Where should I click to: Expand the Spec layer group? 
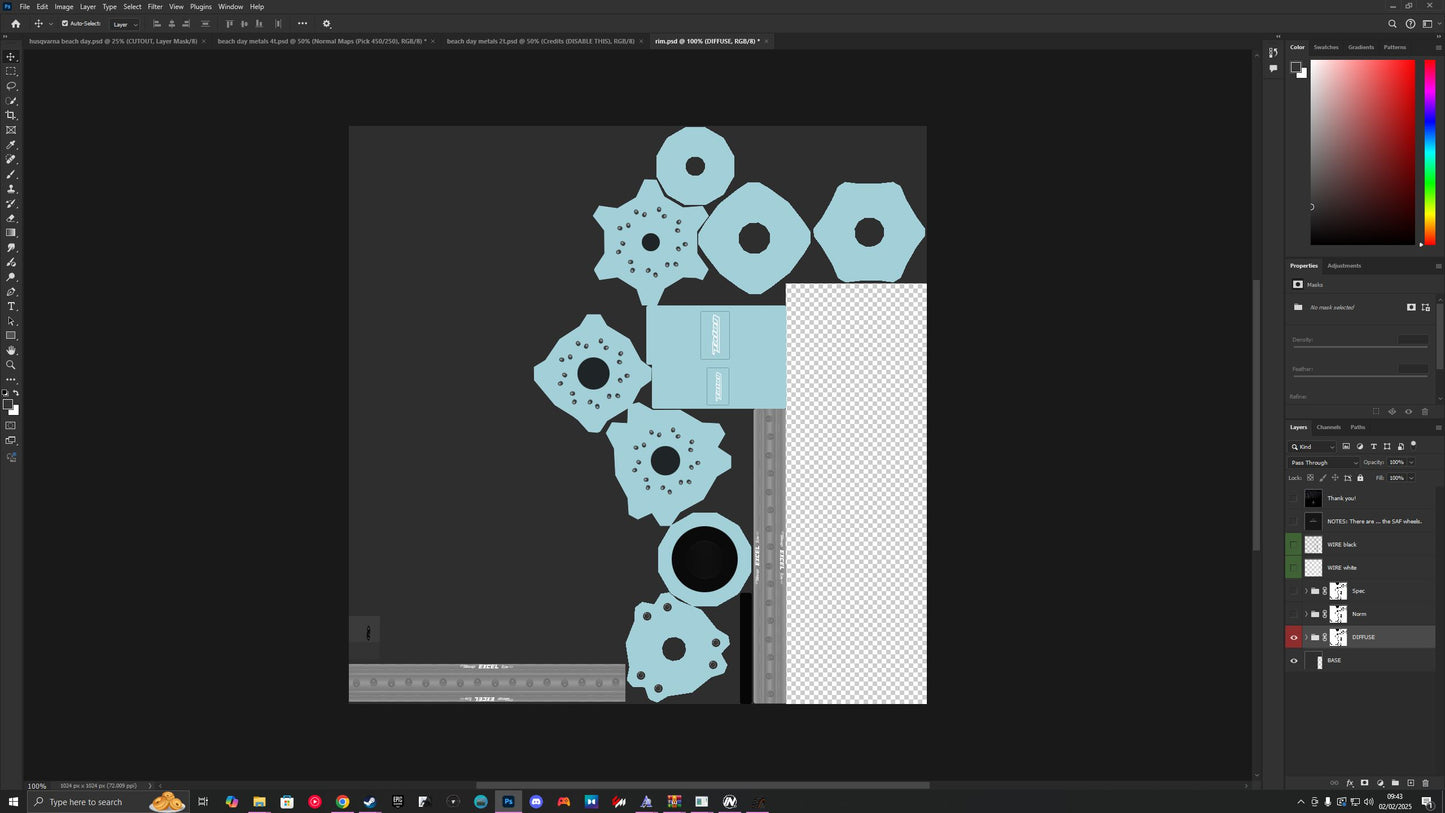(1305, 591)
